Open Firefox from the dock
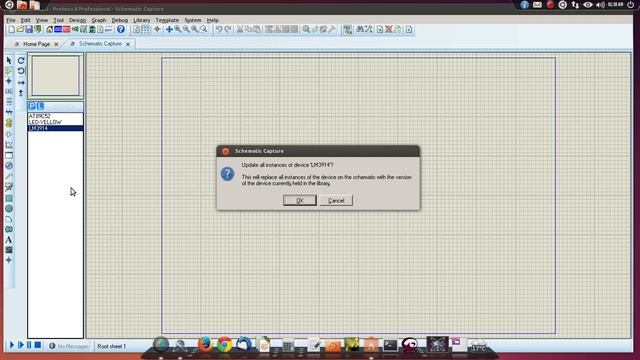The width and height of the screenshot is (640, 360). click(205, 344)
